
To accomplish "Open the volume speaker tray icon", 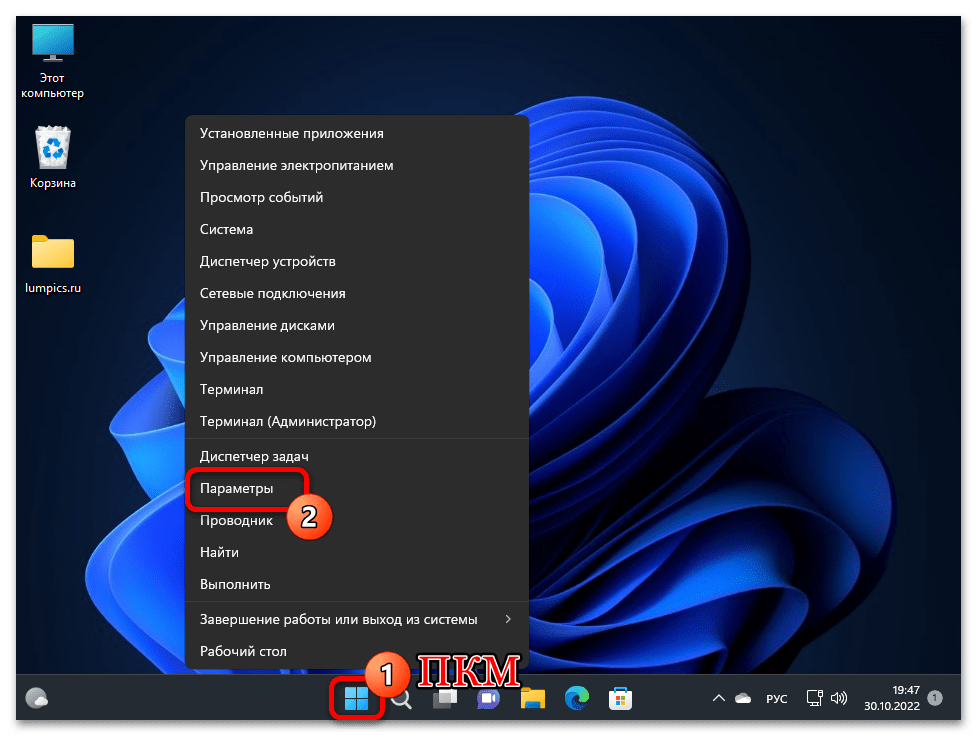I will (839, 698).
